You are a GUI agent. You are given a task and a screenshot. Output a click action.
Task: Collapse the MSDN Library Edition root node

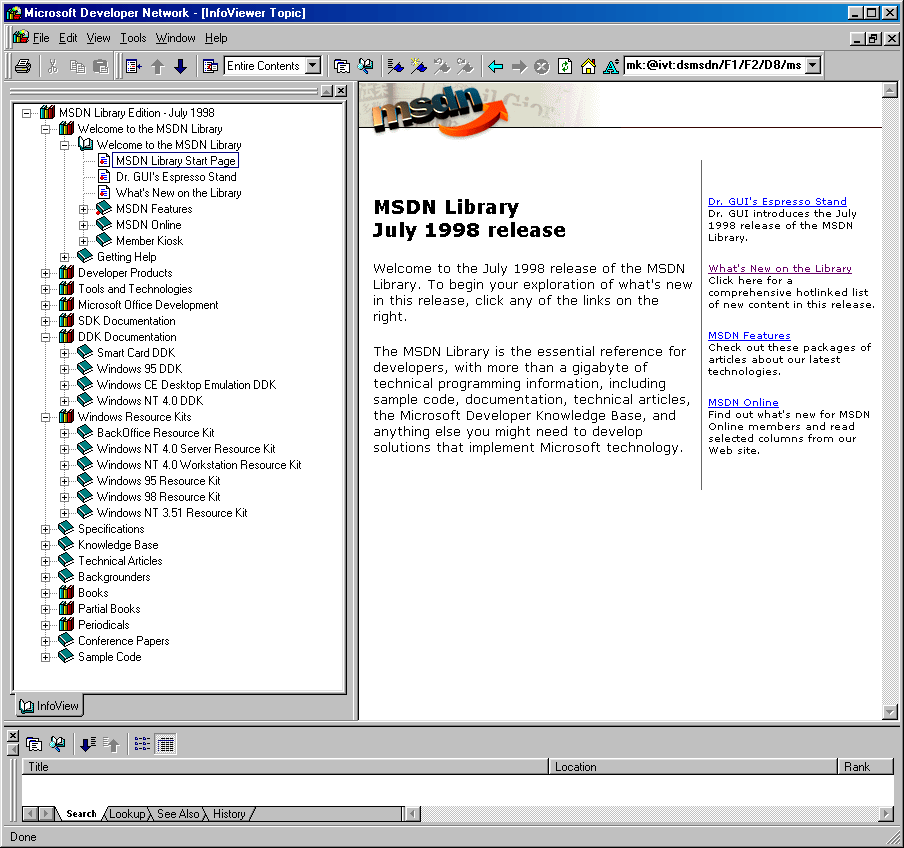tap(27, 113)
